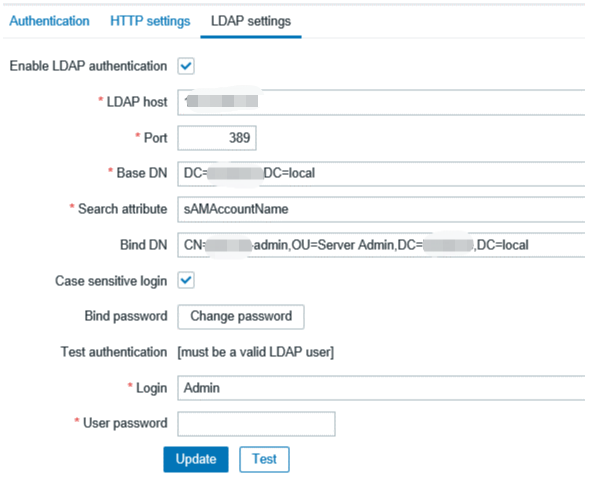Image resolution: width=603 pixels, height=491 pixels.
Task: Click the "Bind password" label text
Action: pos(125,316)
